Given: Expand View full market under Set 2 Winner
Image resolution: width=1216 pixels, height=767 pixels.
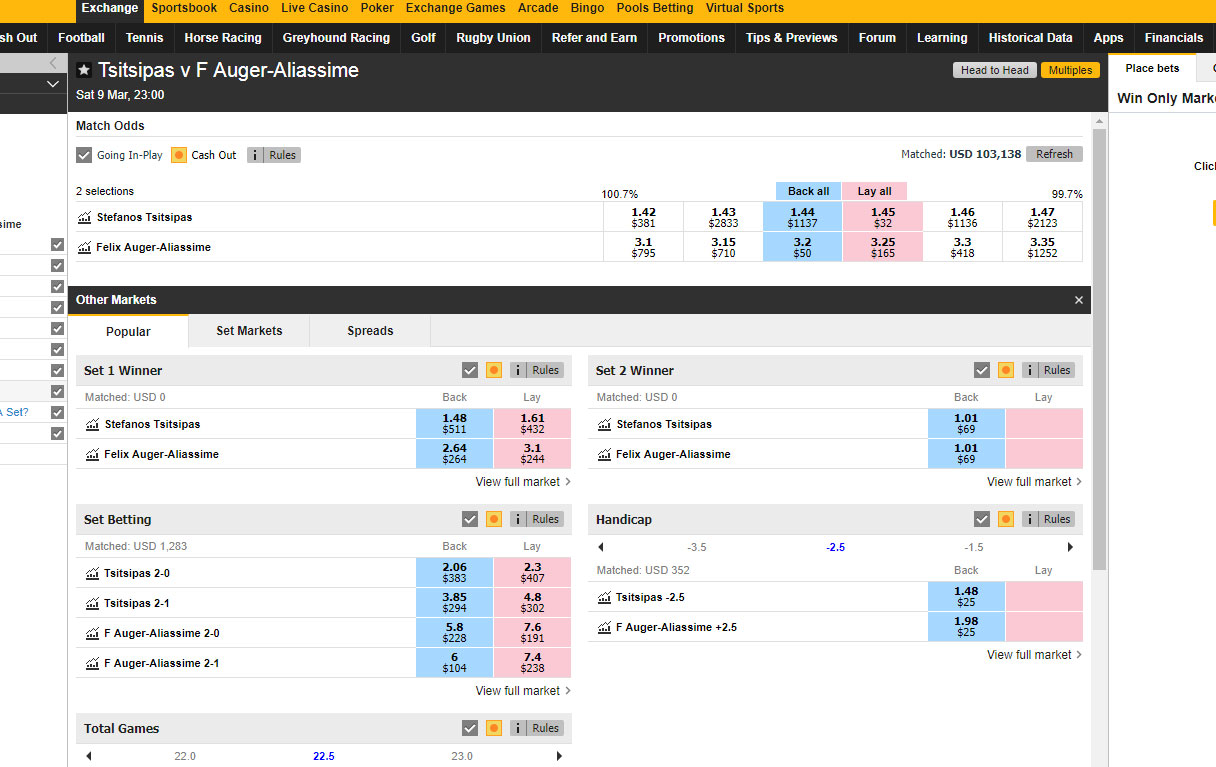Looking at the screenshot, I should coord(1035,482).
